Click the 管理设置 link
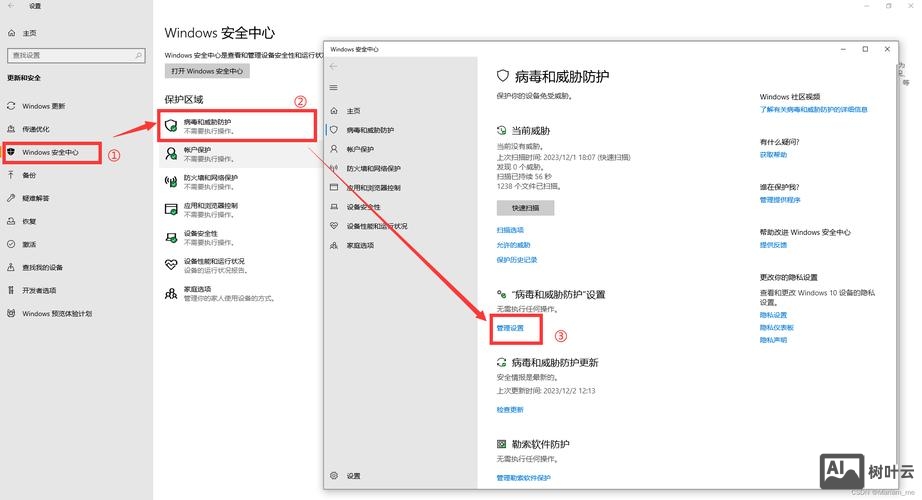This screenshot has width=922, height=500. 510,328
